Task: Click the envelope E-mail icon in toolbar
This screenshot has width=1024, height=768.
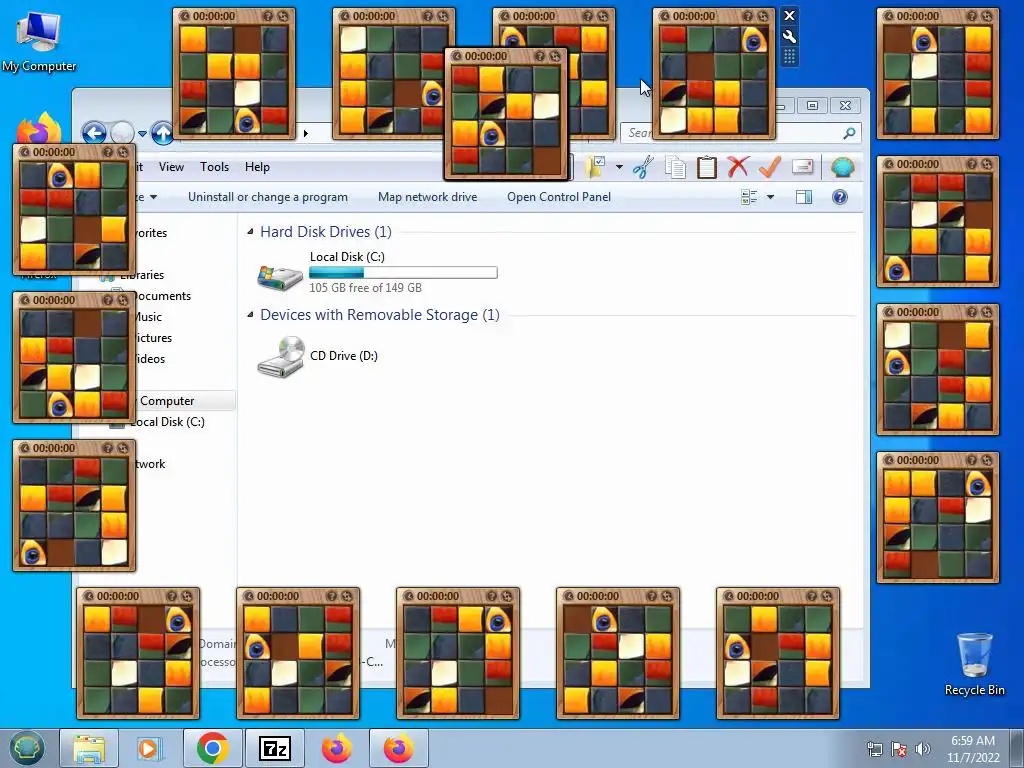Action: click(803, 167)
